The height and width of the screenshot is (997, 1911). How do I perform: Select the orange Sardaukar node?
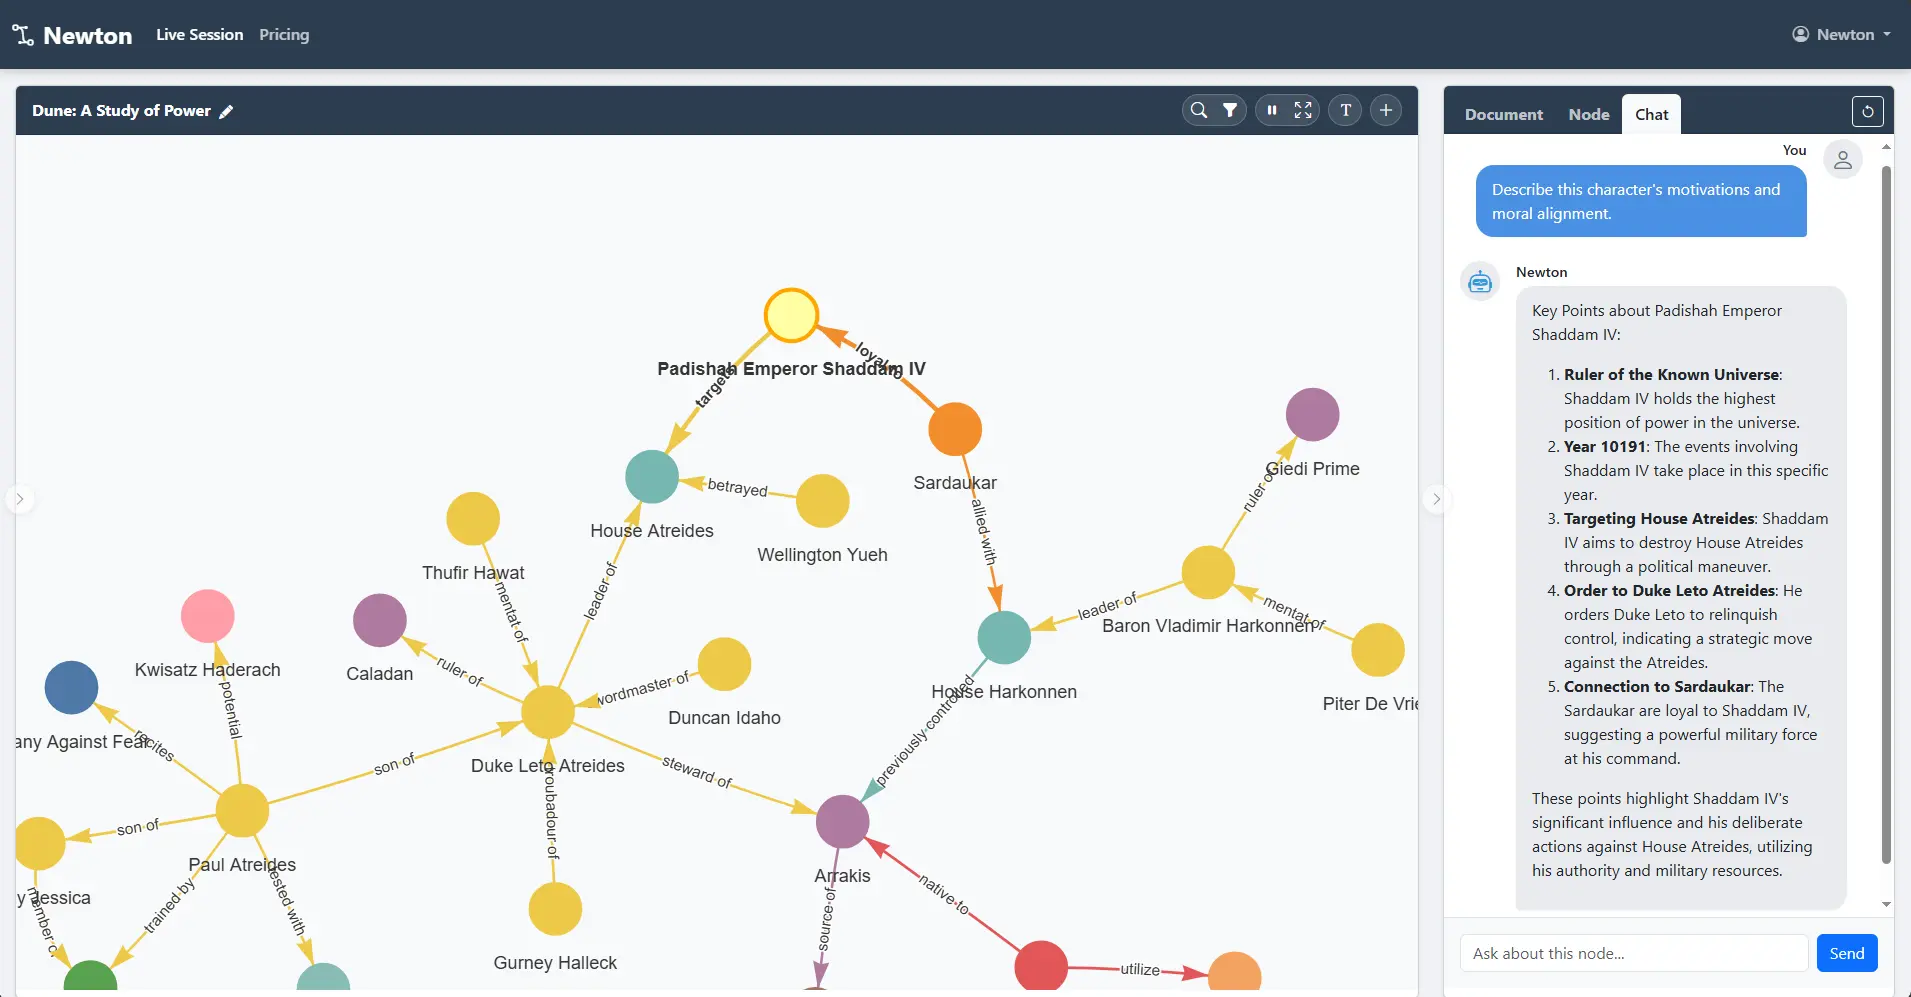coord(955,429)
